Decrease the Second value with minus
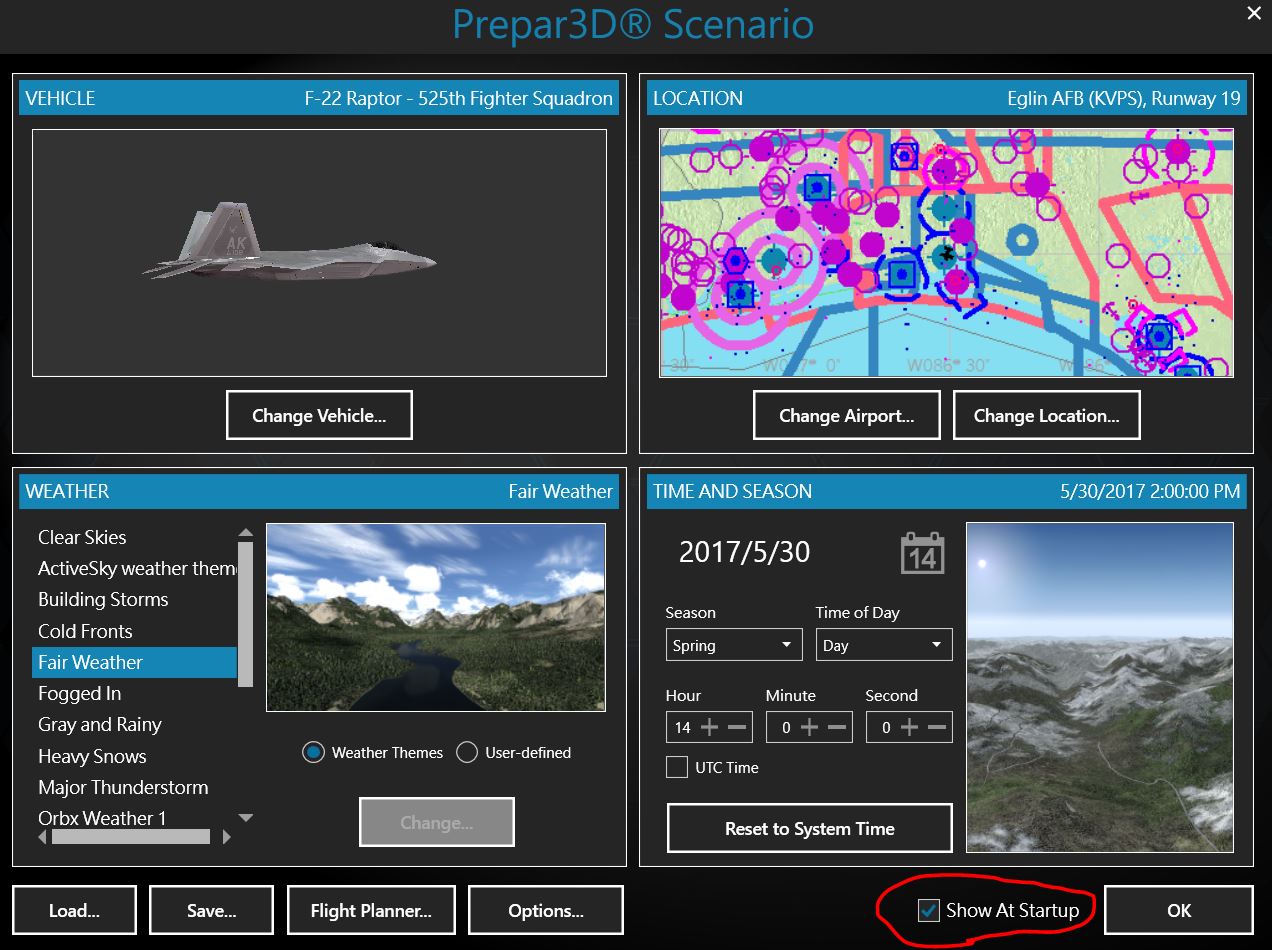This screenshot has height=950, width=1272. [x=937, y=728]
